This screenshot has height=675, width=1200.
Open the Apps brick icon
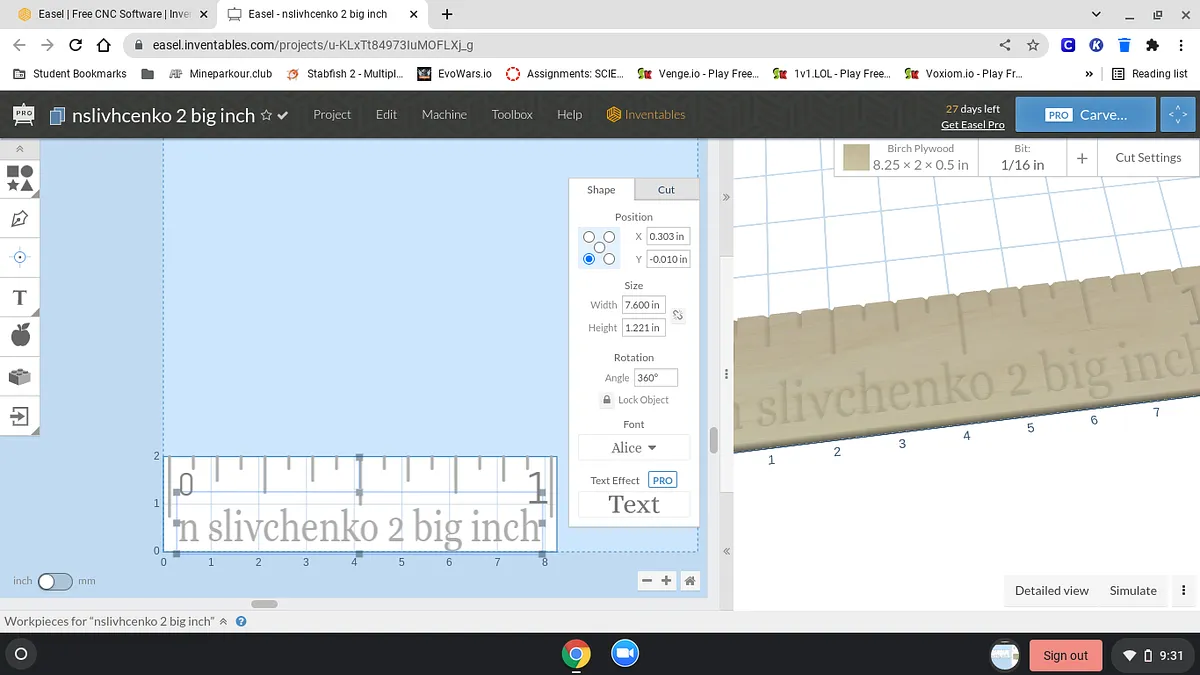click(x=20, y=376)
